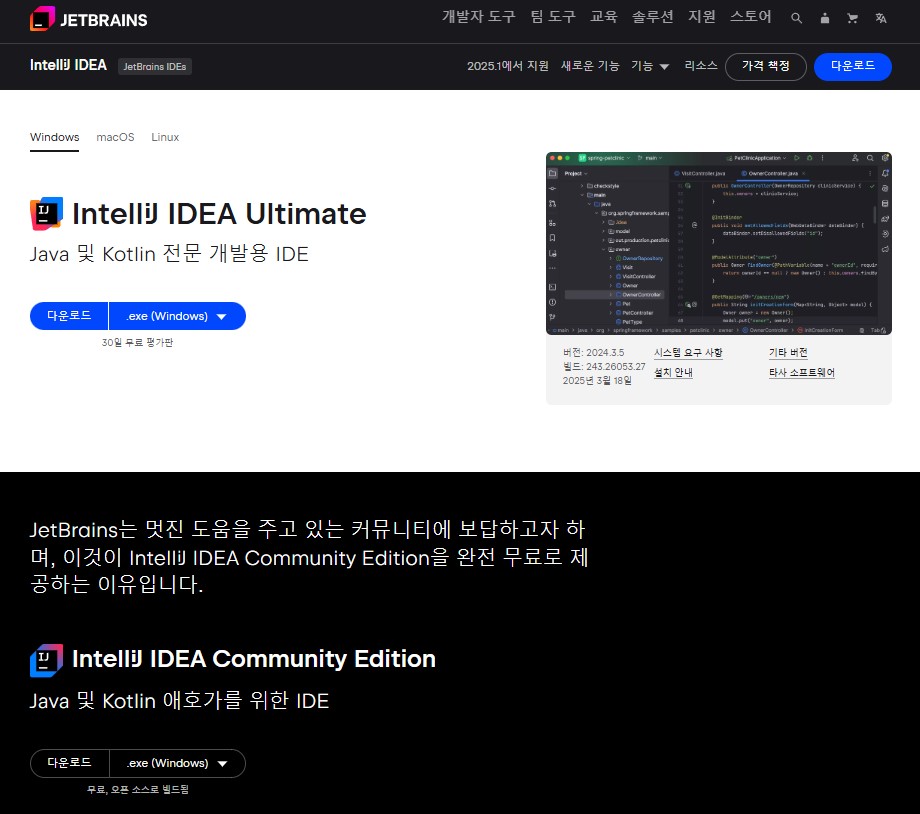Go to IntelliJ IDEA product home
920x814 pixels.
(68, 65)
